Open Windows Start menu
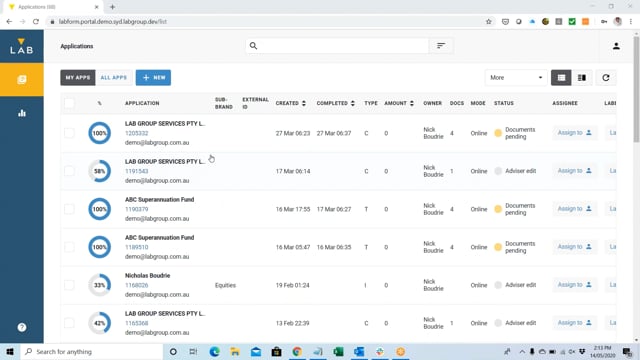The image size is (640, 360). coord(10,351)
